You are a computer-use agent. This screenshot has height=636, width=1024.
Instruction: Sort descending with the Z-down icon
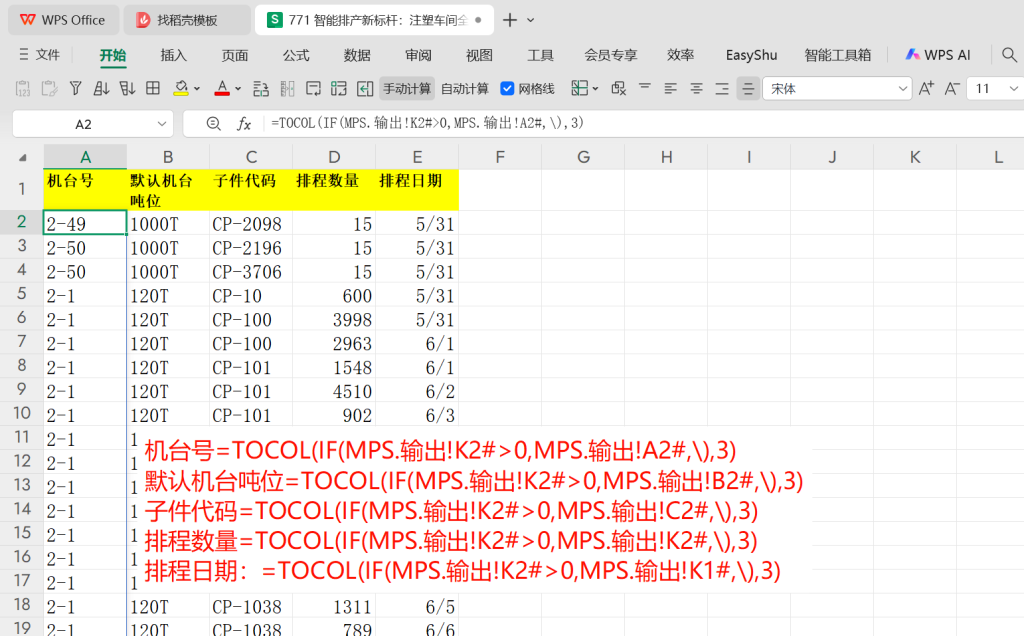click(127, 89)
